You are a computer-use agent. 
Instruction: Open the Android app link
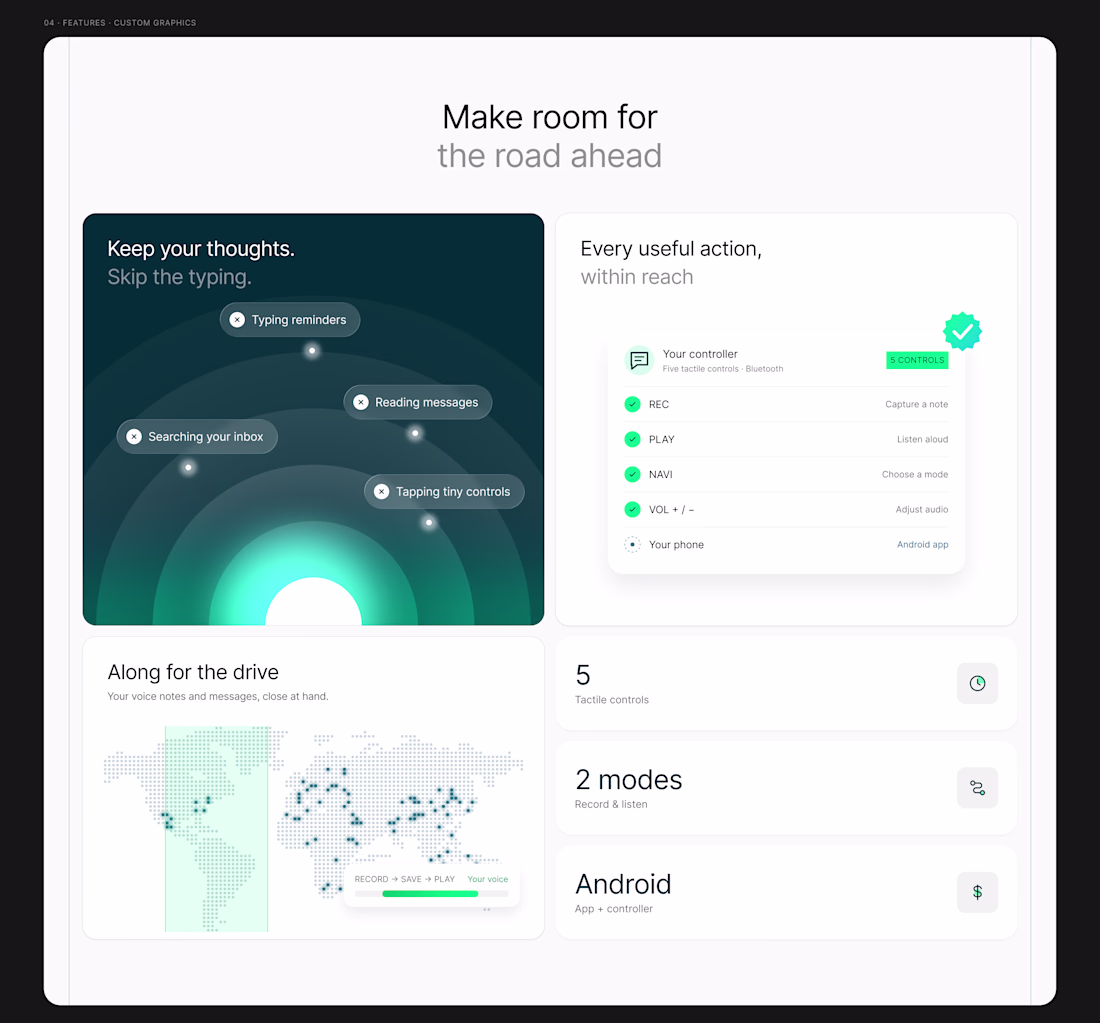(x=923, y=544)
